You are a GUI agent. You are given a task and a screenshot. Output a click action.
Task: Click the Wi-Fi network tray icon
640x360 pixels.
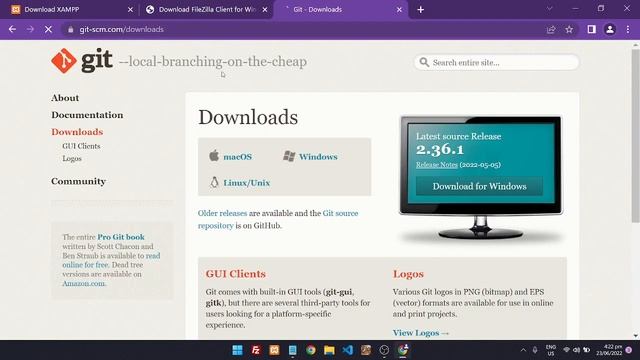[x=566, y=350]
